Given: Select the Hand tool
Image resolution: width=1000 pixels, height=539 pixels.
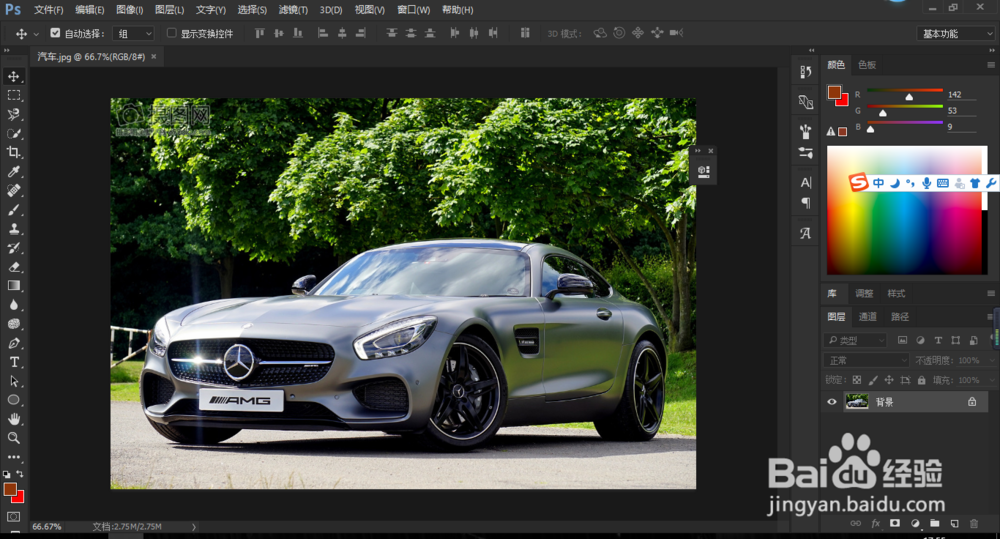Looking at the screenshot, I should click(x=13, y=419).
